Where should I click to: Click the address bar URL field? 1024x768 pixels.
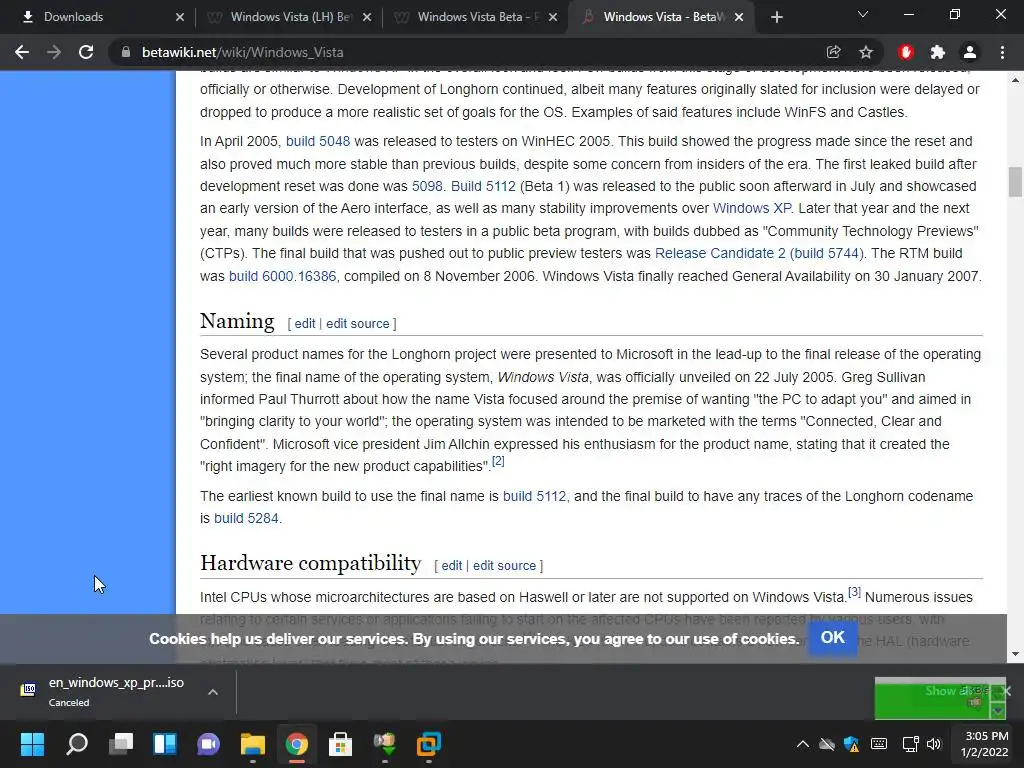(x=470, y=52)
